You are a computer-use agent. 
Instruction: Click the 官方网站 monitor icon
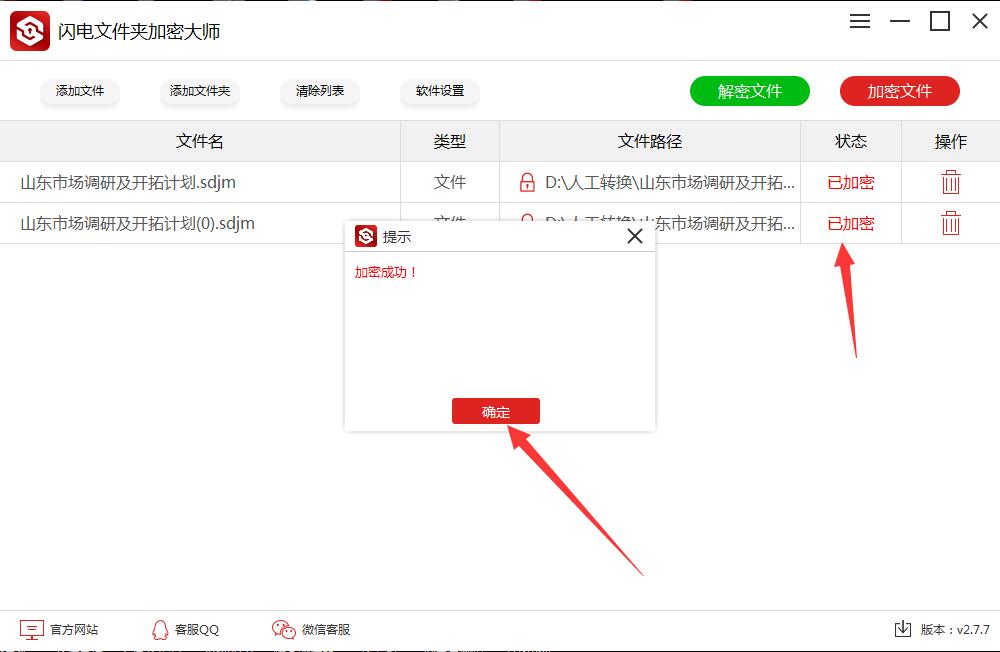click(31, 630)
